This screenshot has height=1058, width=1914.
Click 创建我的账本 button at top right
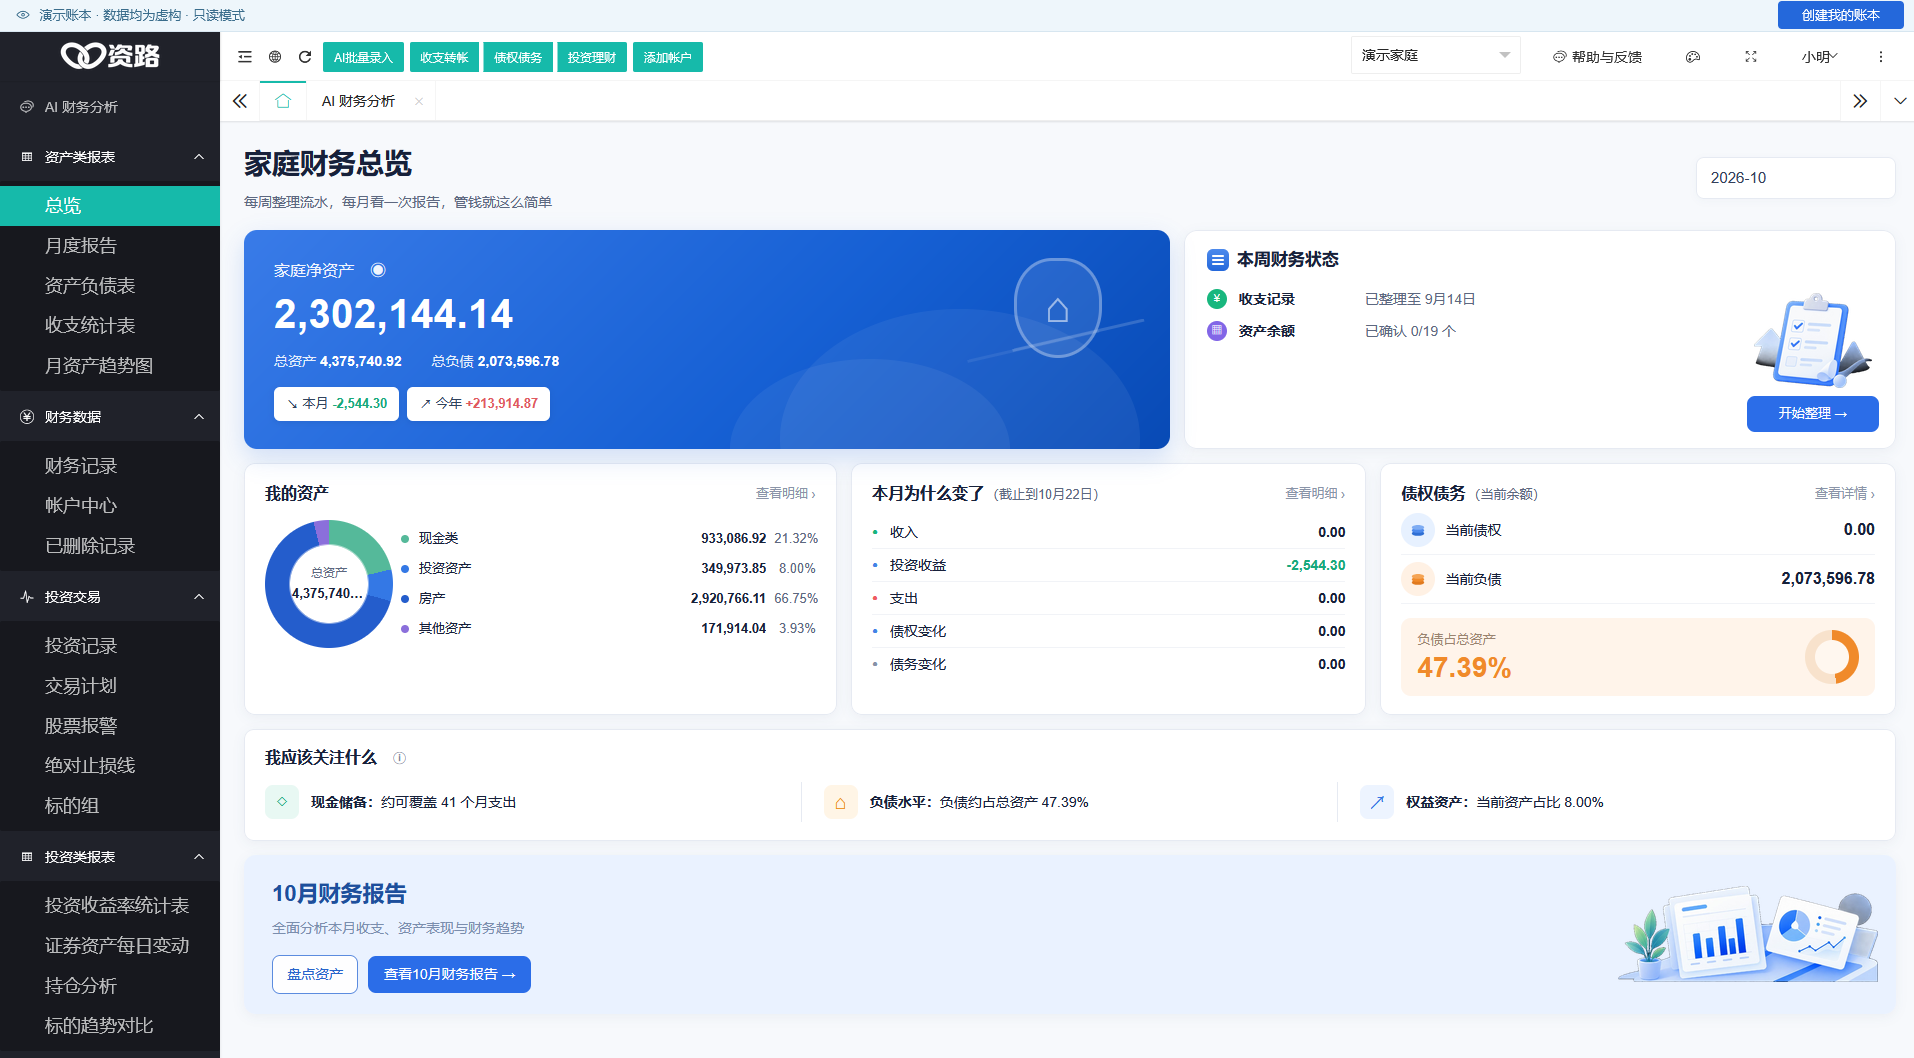[x=1840, y=15]
